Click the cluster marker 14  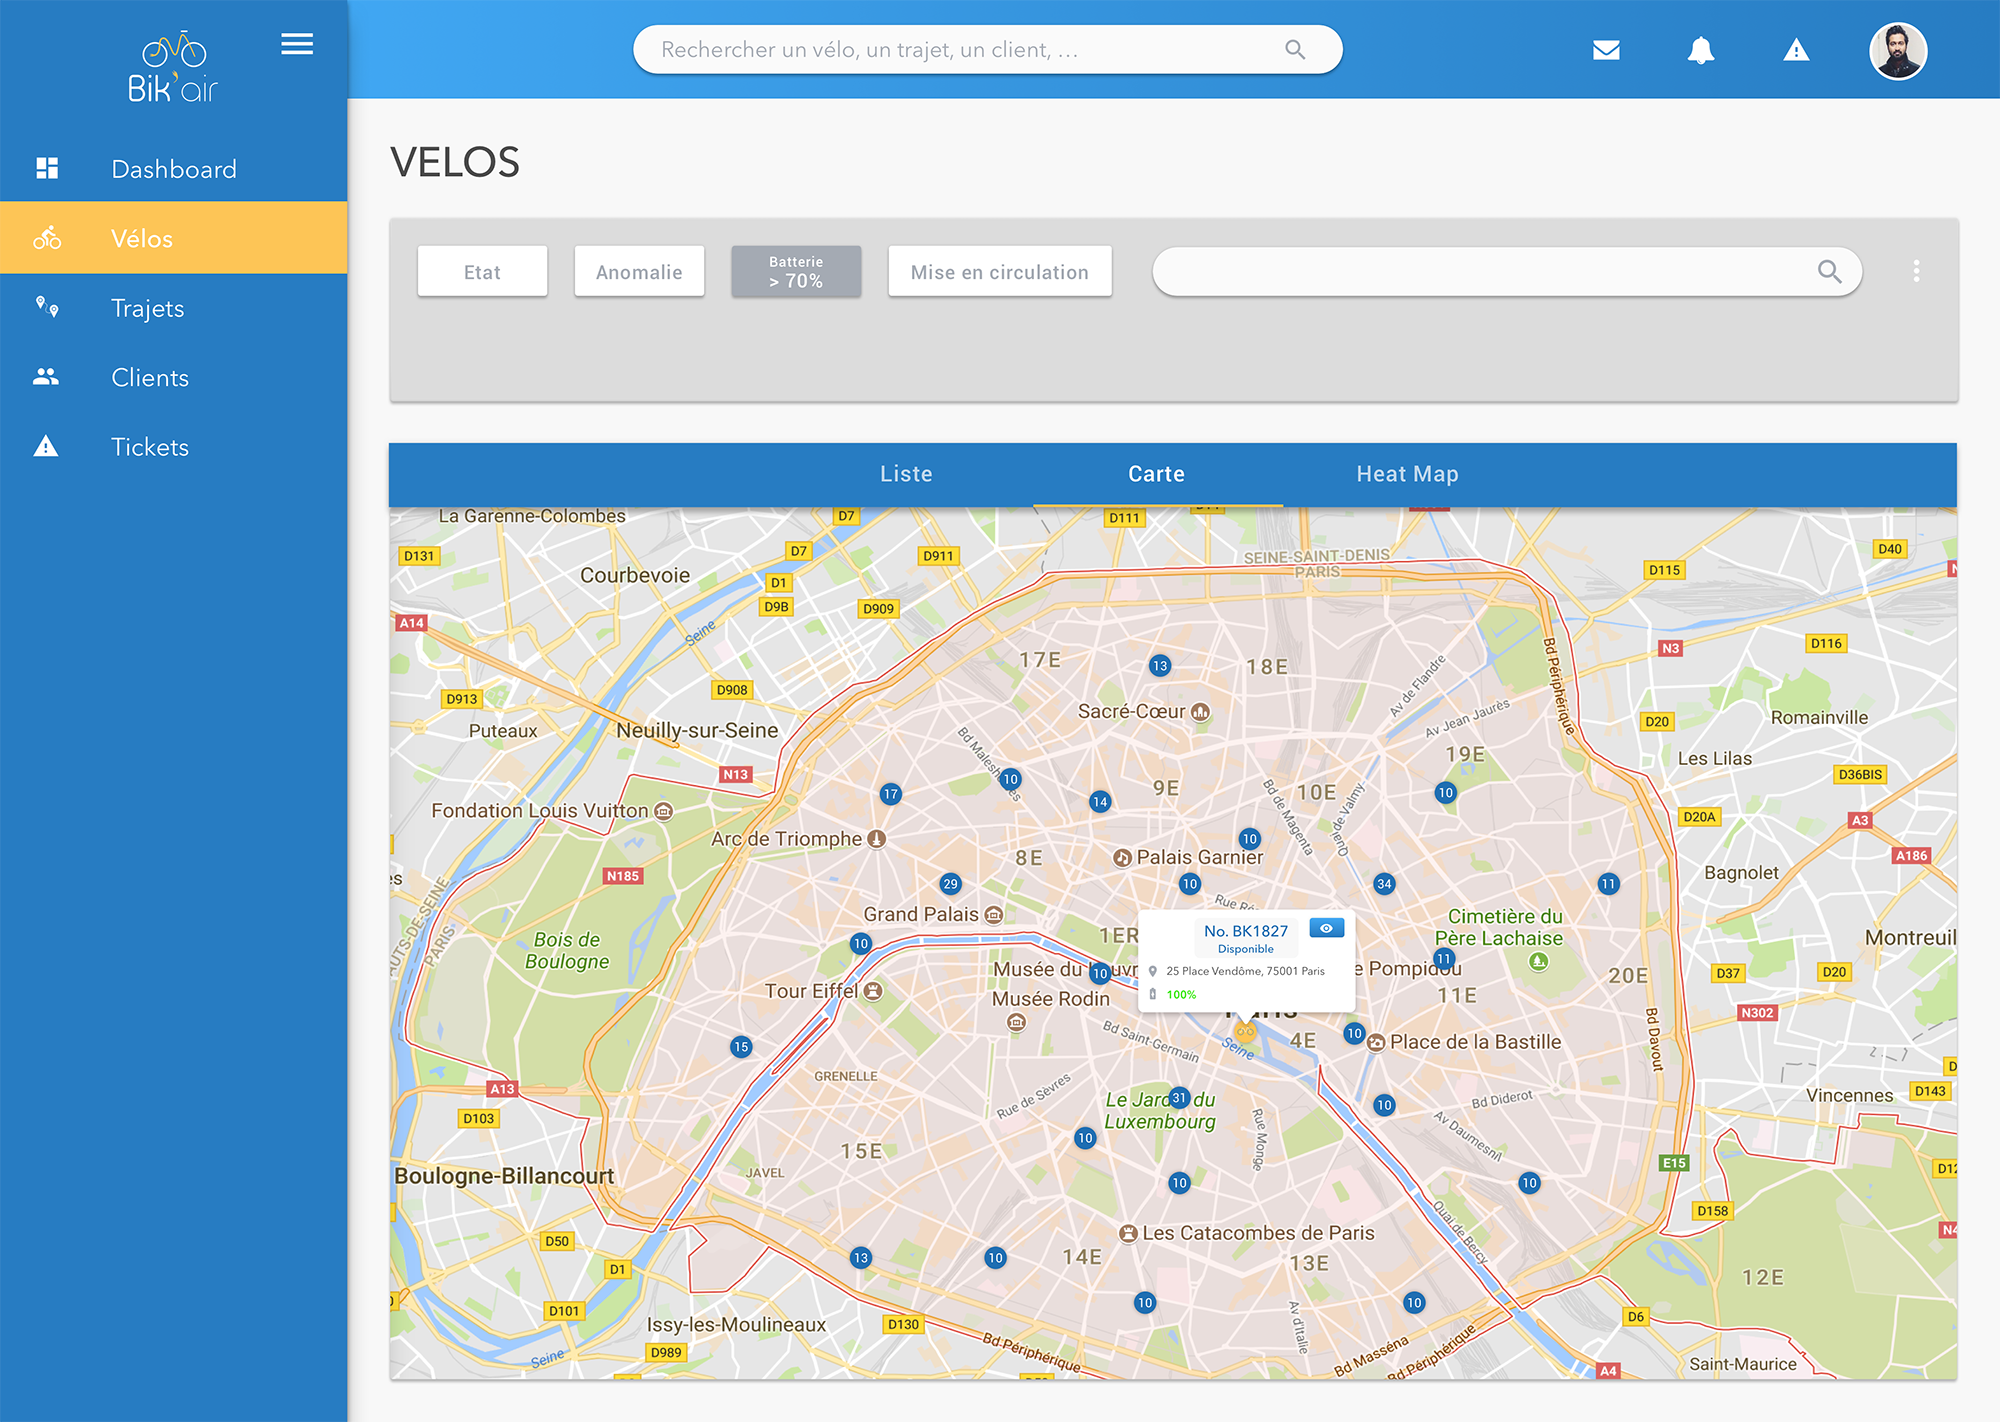(x=1100, y=801)
